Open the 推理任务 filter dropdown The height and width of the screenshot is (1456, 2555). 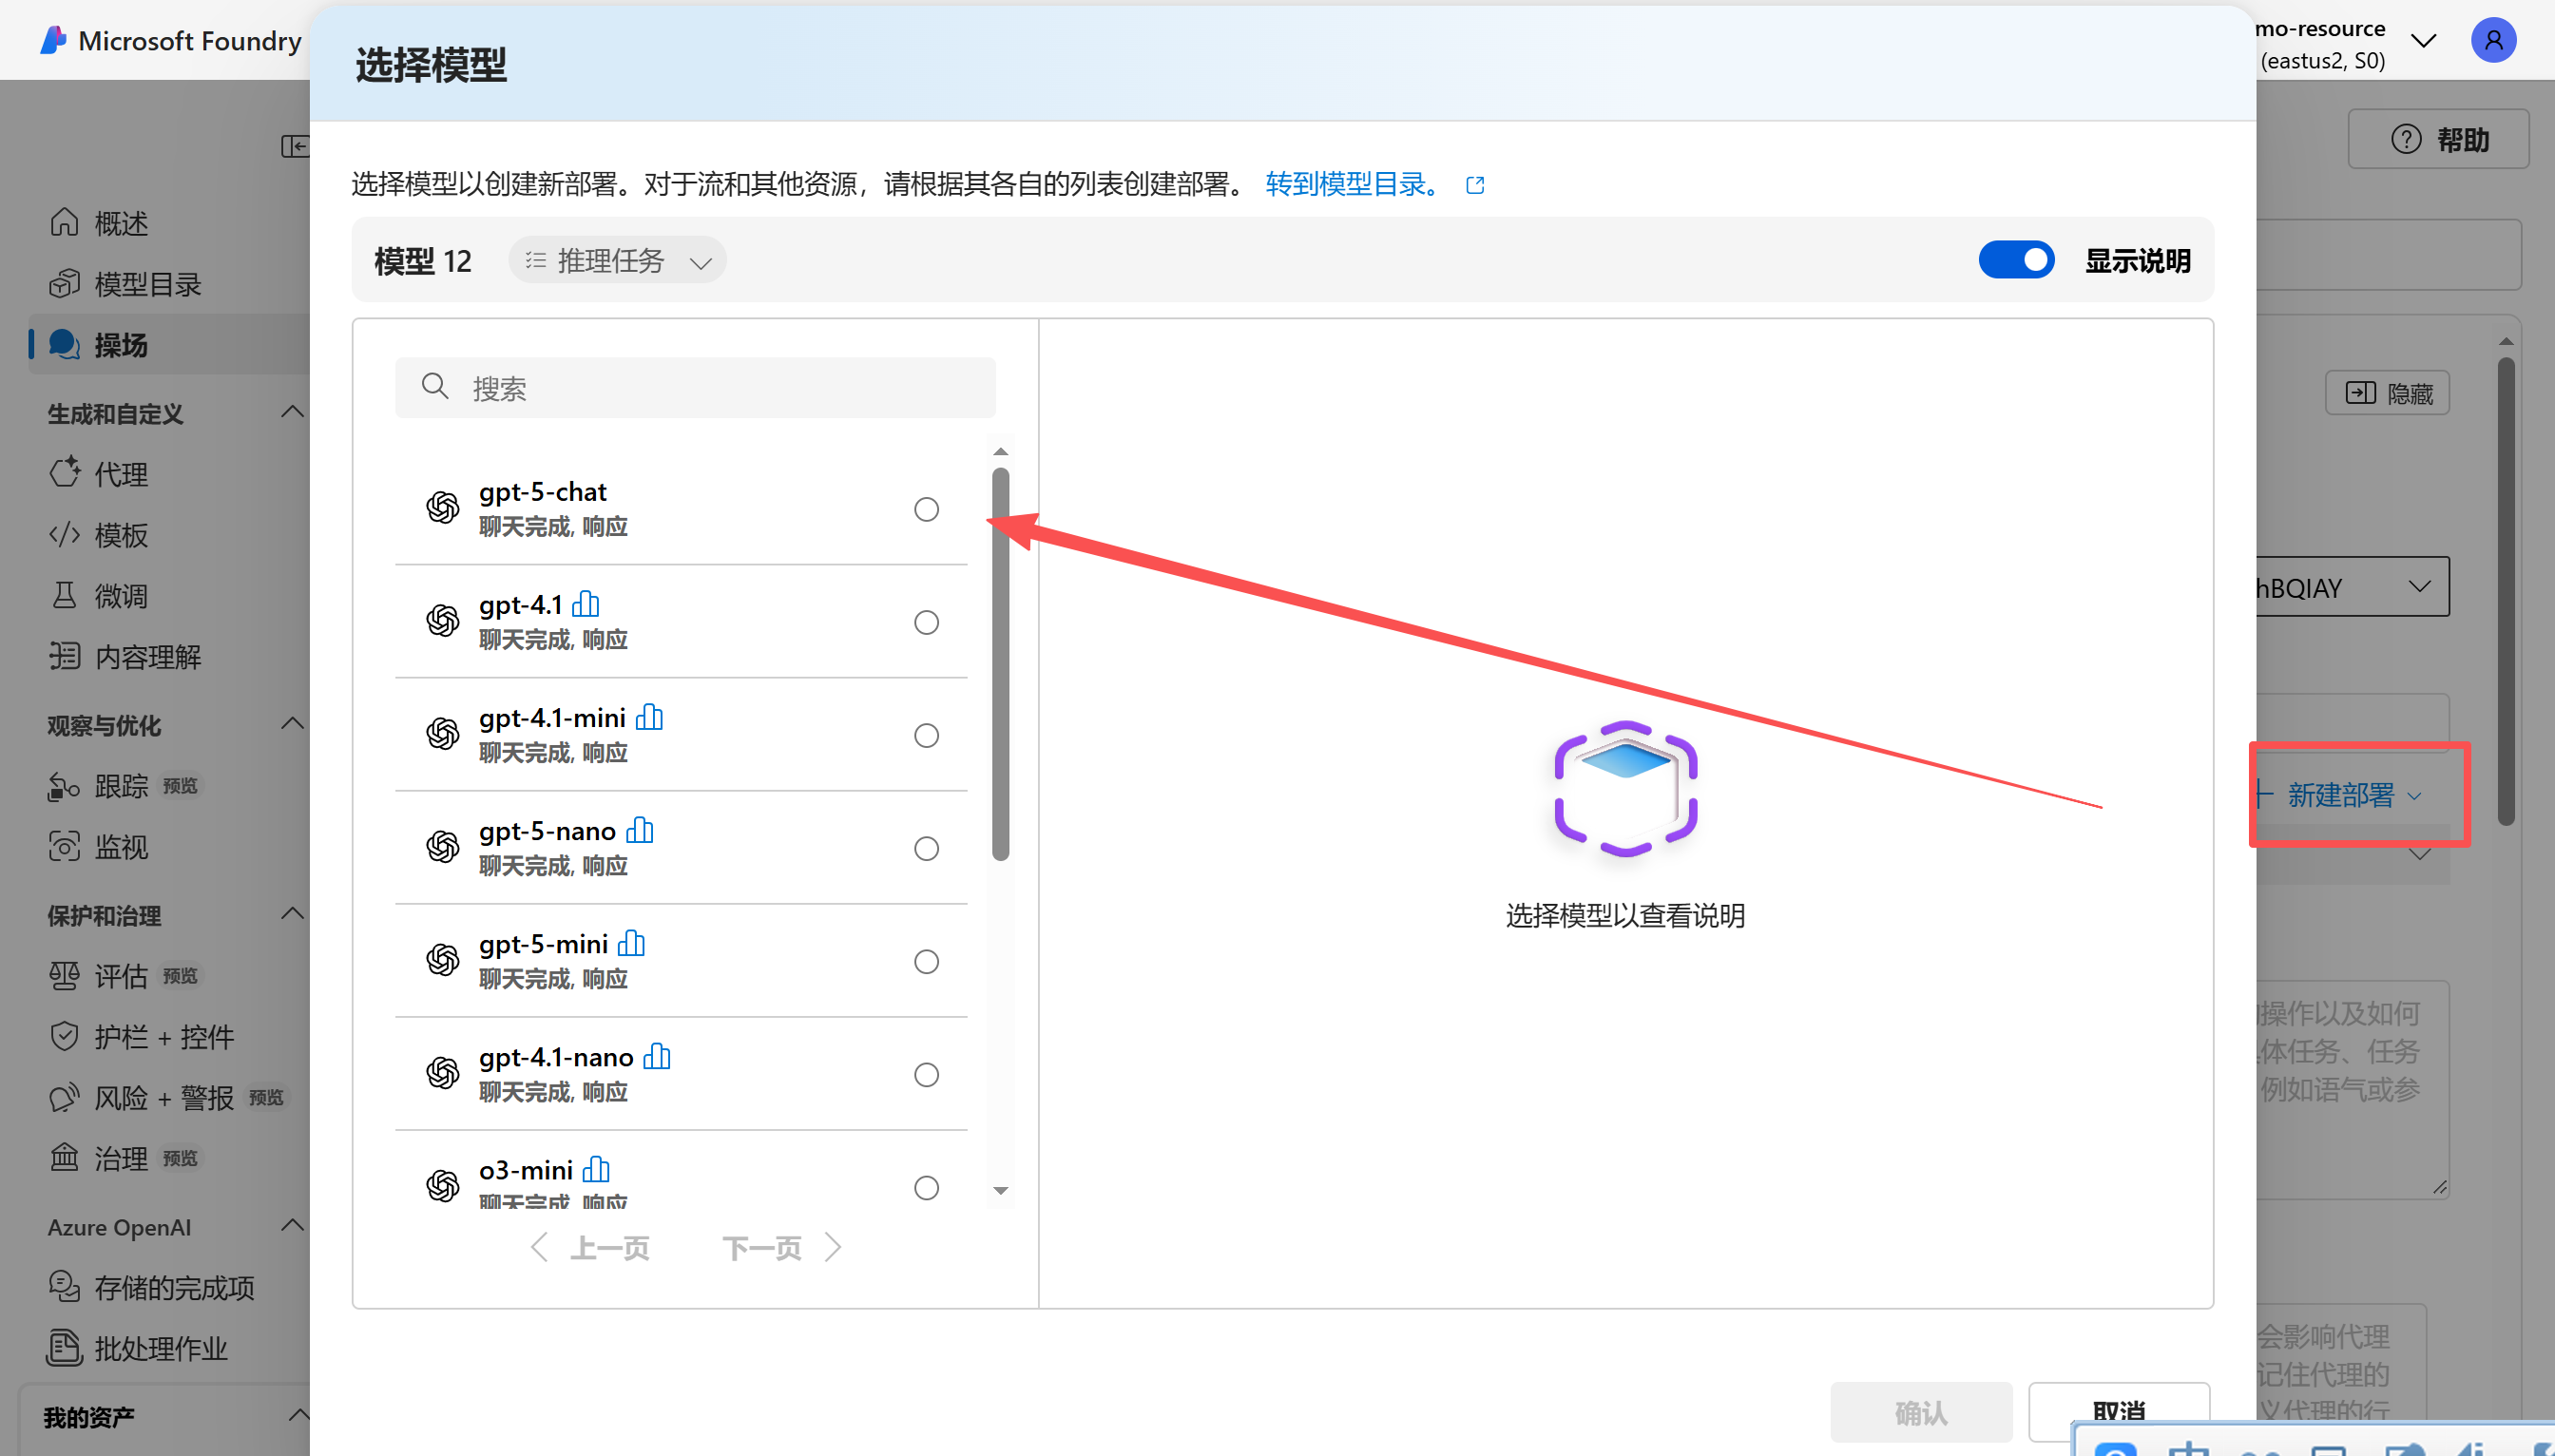617,261
